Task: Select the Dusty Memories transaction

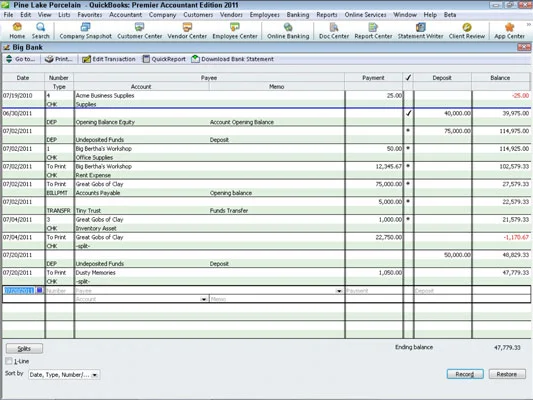Action: [x=96, y=273]
